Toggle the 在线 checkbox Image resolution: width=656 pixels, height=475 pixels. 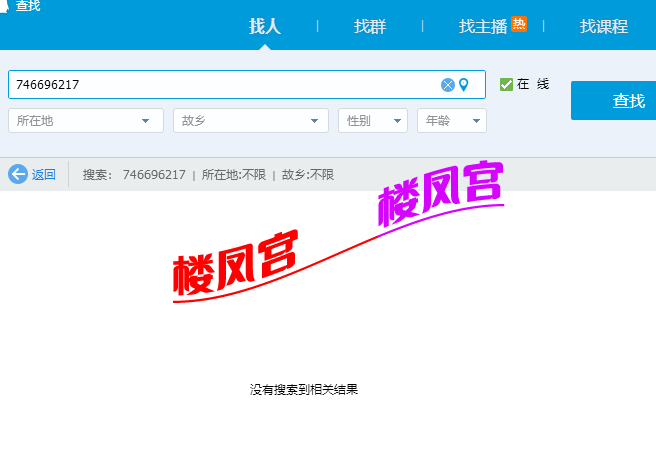506,84
